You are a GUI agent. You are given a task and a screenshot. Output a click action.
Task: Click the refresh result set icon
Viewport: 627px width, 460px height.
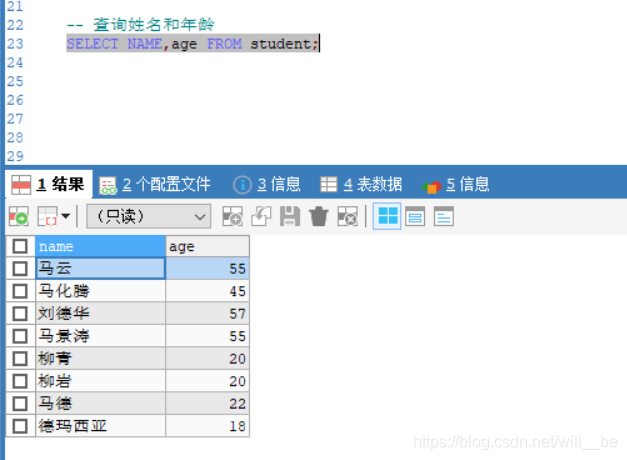pyautogui.click(x=18, y=216)
